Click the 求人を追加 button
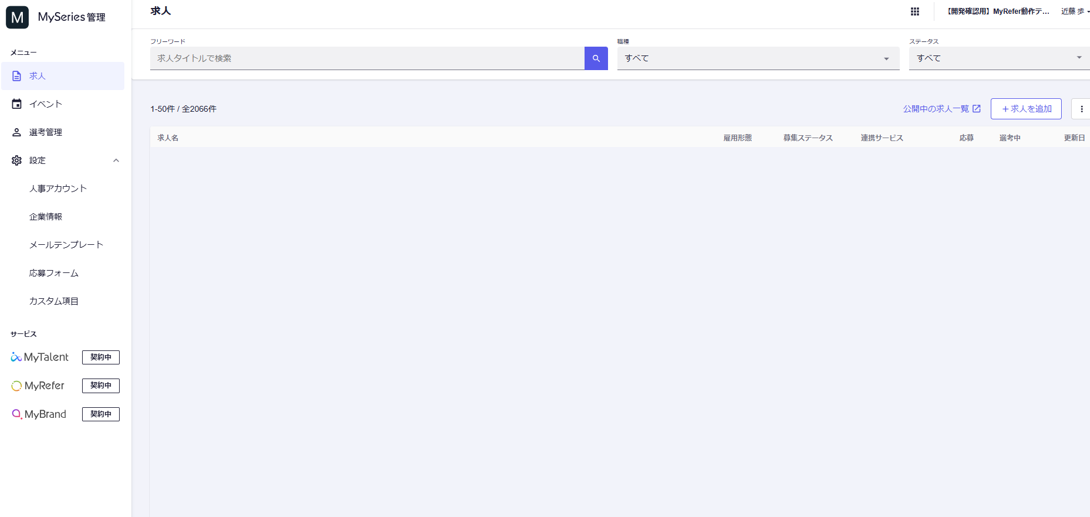 pyautogui.click(x=1026, y=109)
